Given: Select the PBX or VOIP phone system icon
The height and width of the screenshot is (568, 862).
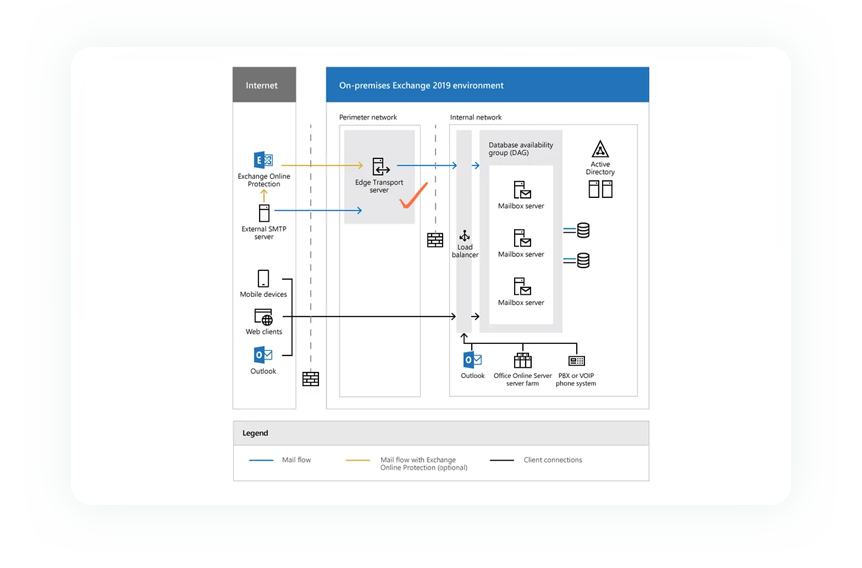Looking at the screenshot, I should [576, 361].
